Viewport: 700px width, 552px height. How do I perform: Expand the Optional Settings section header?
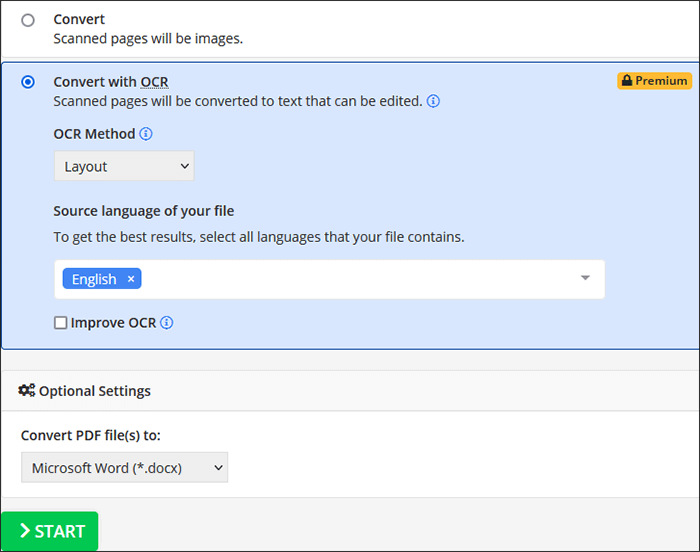click(95, 391)
